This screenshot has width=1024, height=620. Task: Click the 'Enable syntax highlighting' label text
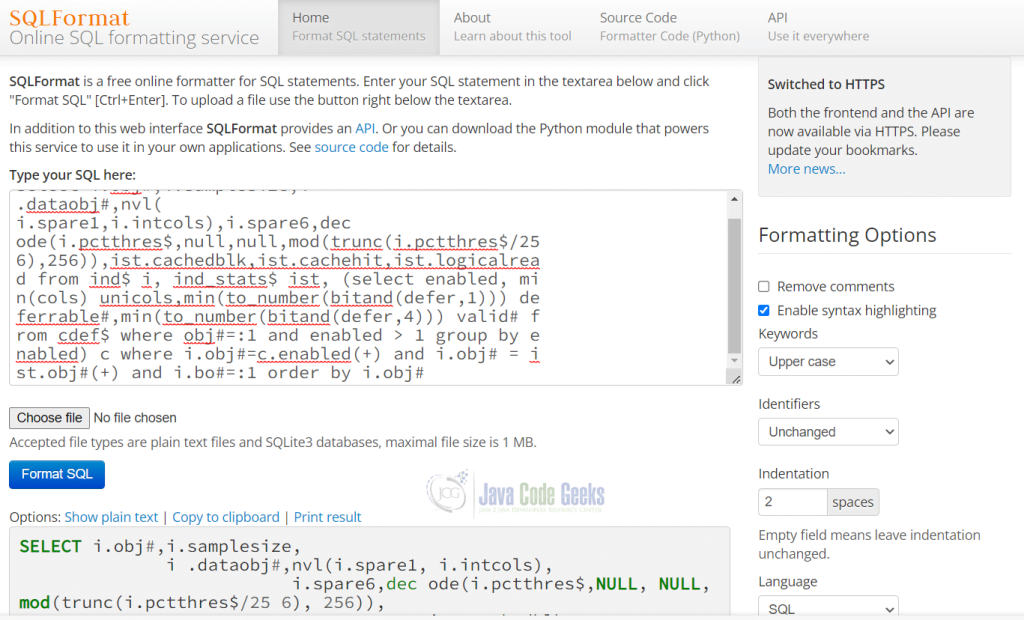pos(856,310)
